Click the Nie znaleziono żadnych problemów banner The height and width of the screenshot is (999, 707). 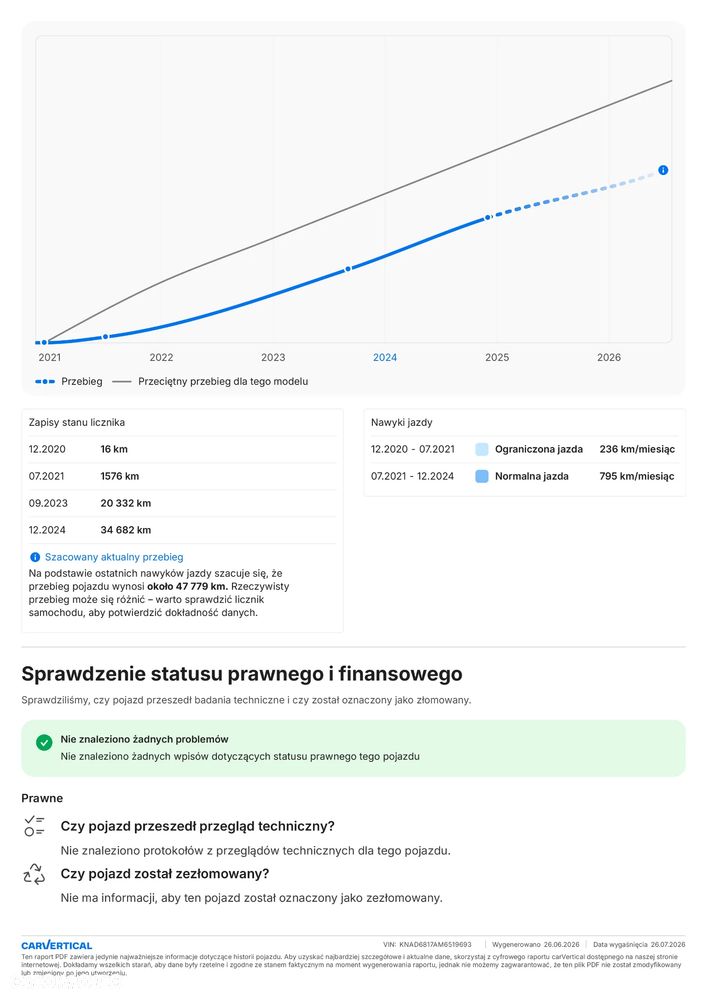pos(354,749)
